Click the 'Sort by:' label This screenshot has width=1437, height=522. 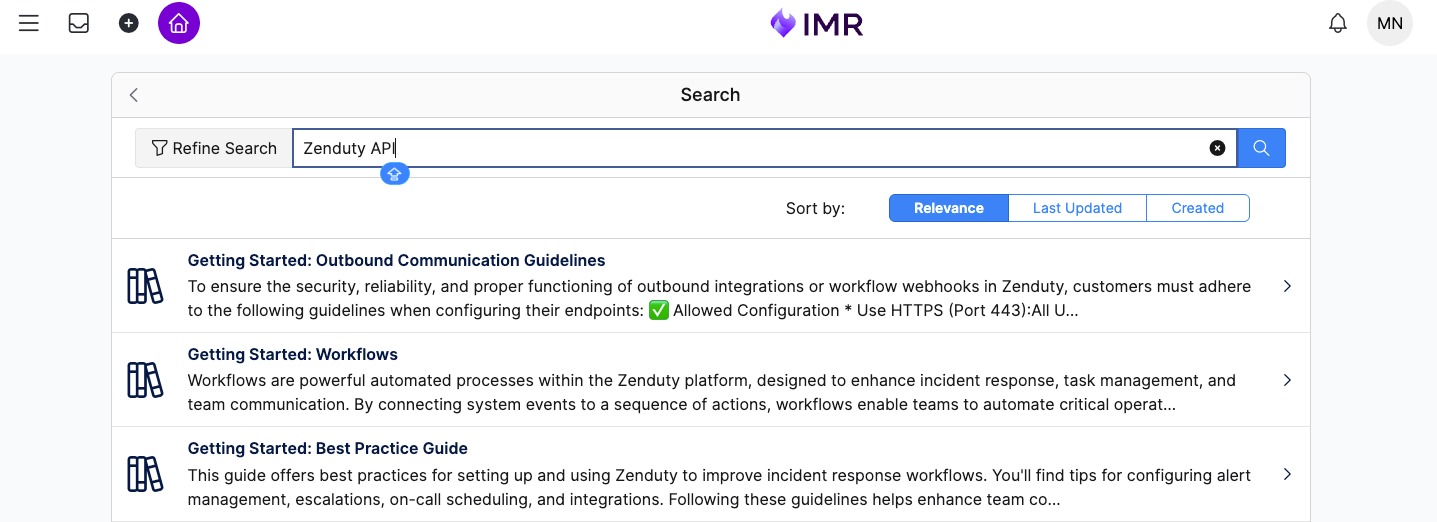tap(815, 208)
